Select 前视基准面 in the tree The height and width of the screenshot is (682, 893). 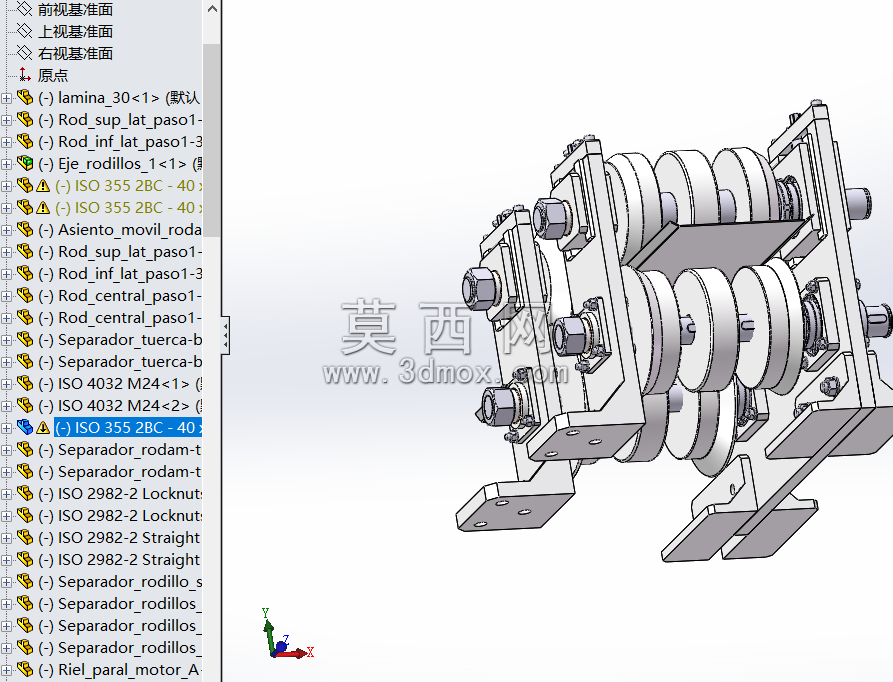coord(75,9)
